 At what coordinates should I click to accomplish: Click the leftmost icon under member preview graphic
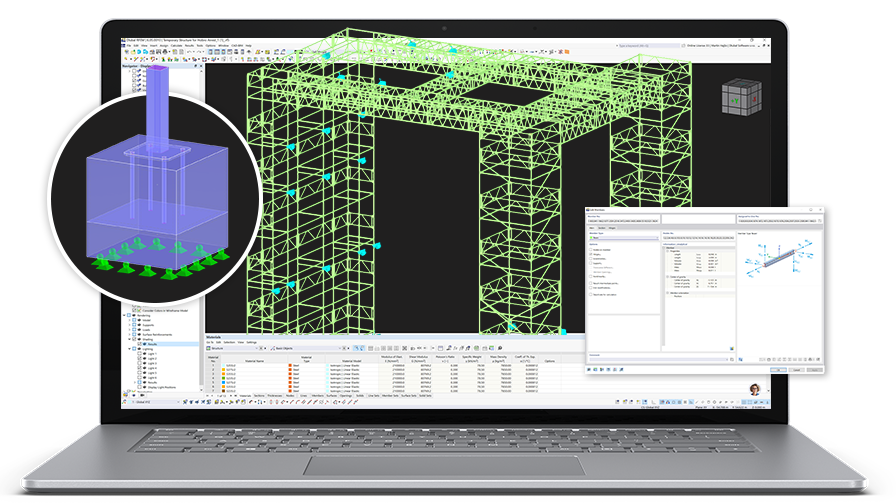coord(741,359)
